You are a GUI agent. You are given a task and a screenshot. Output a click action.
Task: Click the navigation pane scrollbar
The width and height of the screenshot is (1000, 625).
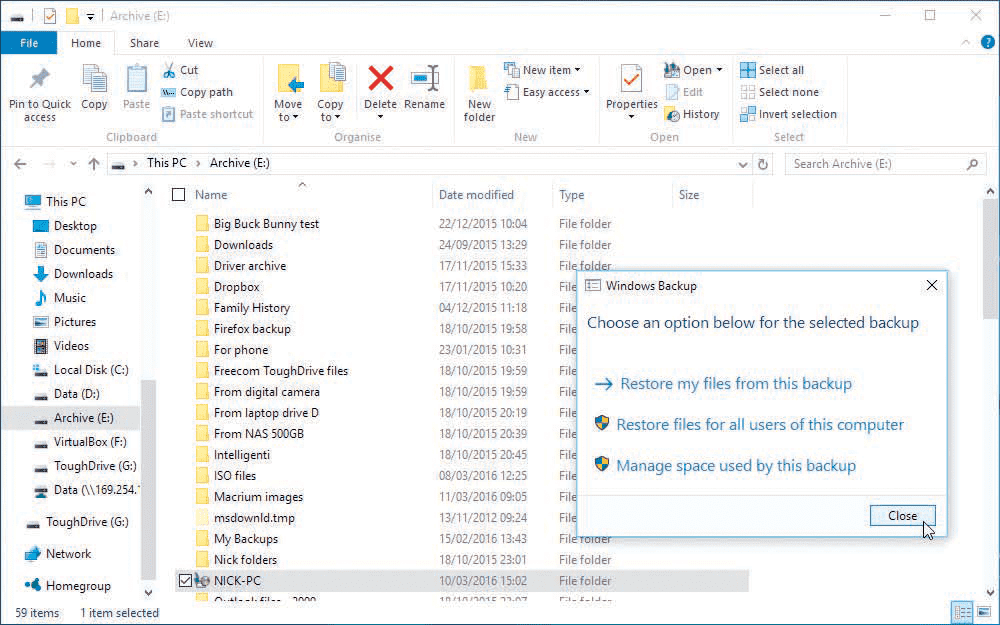148,478
